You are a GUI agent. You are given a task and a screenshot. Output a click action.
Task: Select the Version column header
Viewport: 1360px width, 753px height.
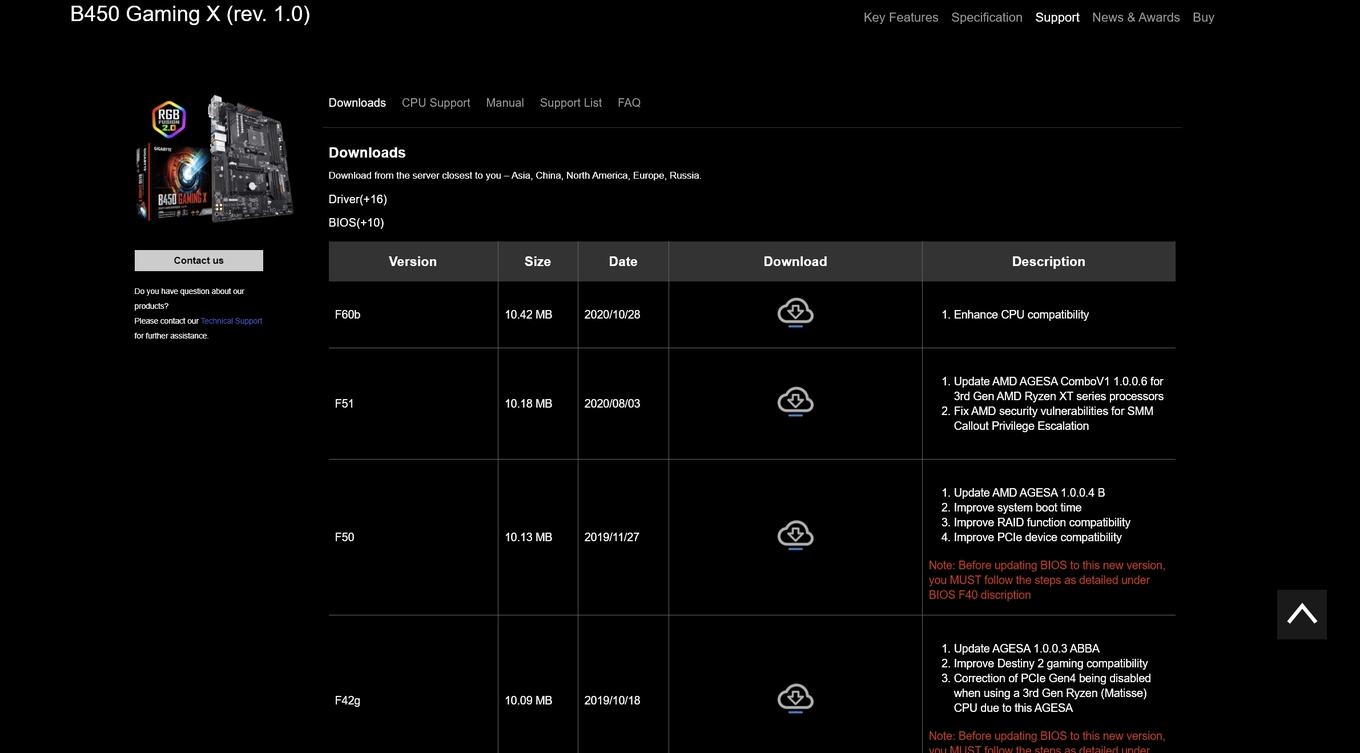[x=413, y=261]
